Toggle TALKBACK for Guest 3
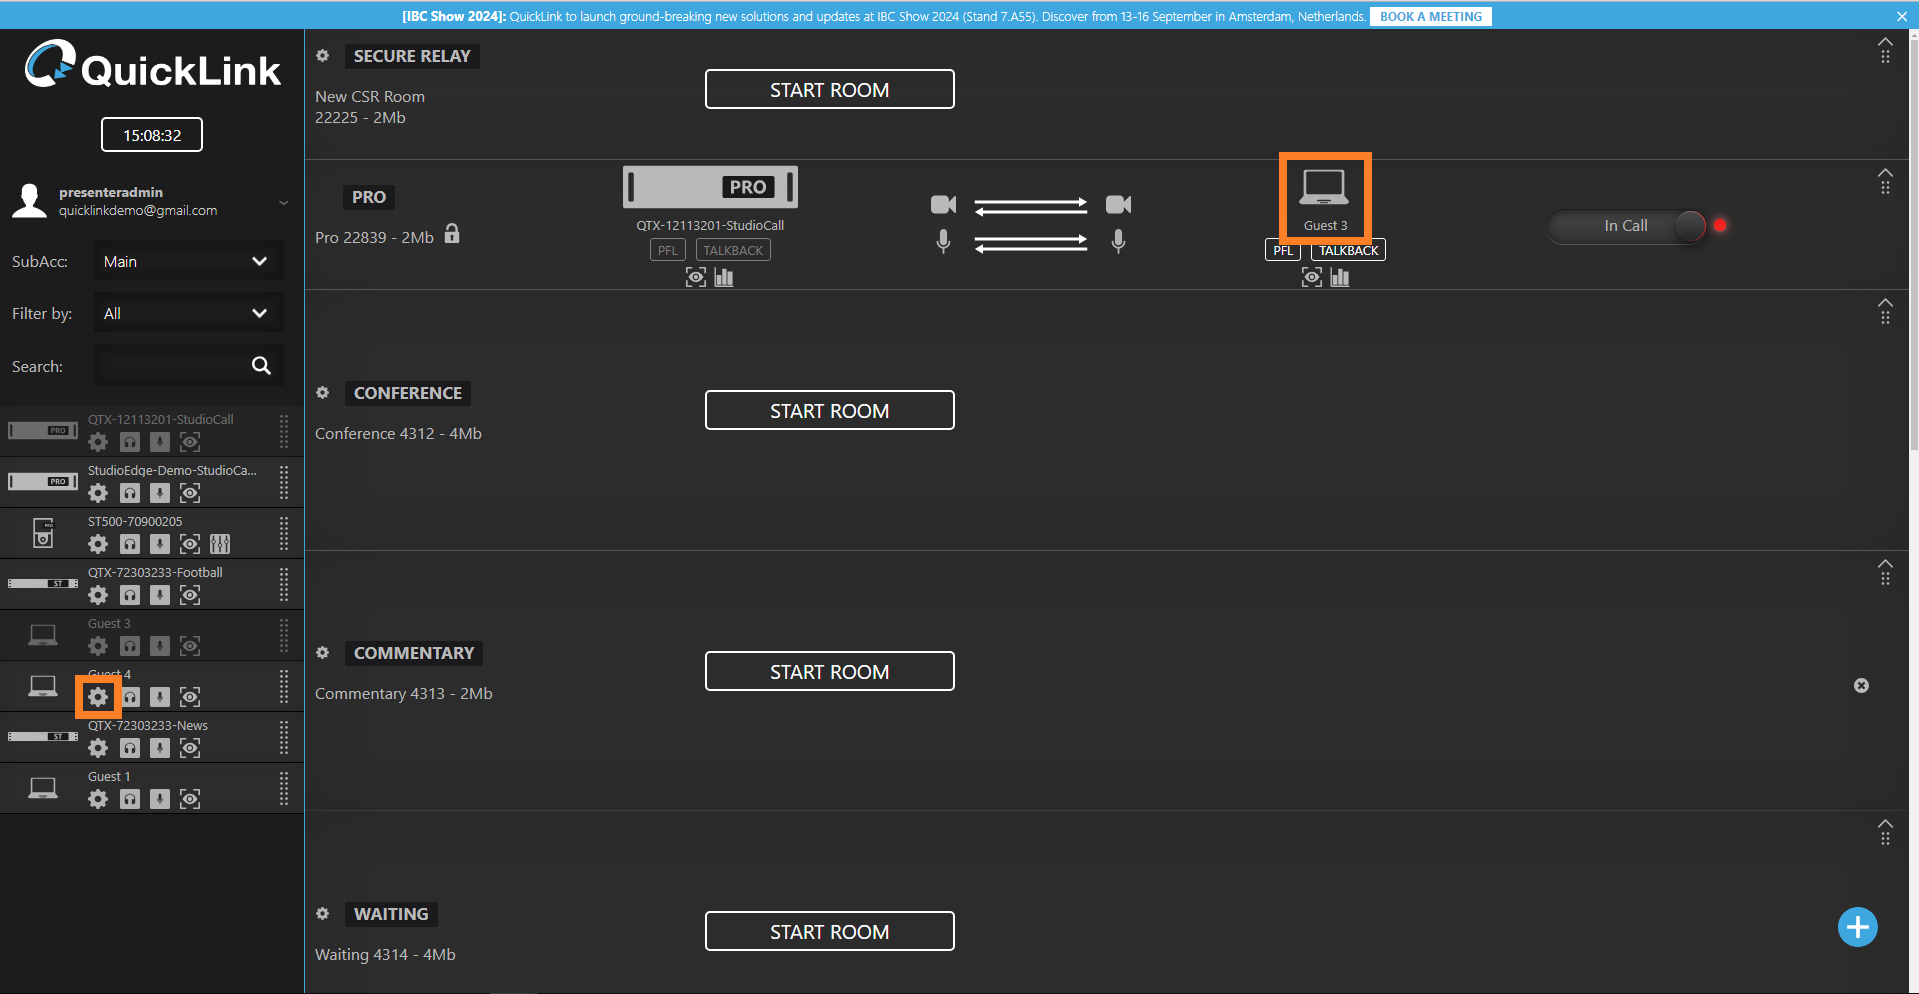The width and height of the screenshot is (1919, 994). (x=1348, y=251)
